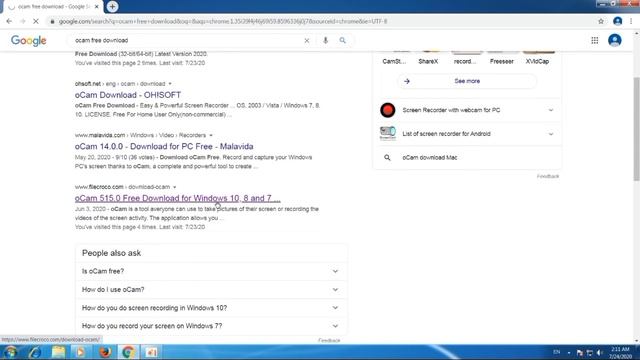Open the Google apps grid

point(595,40)
